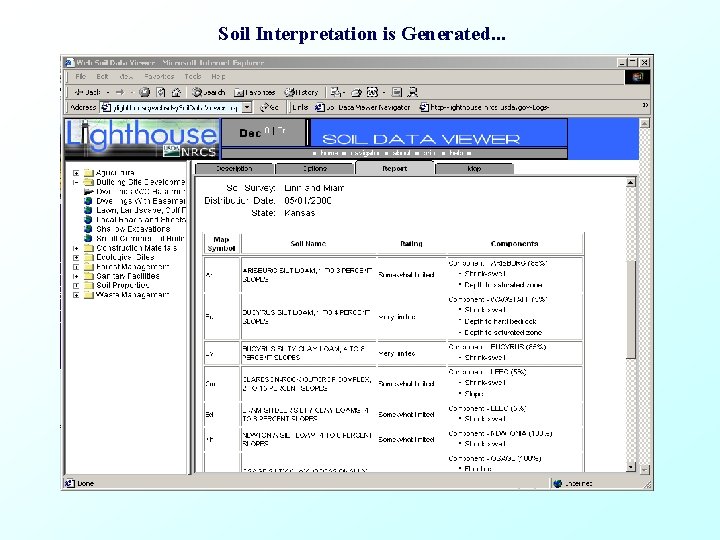Click the Internet zone icon in status bar
The image size is (720, 540).
[557, 484]
